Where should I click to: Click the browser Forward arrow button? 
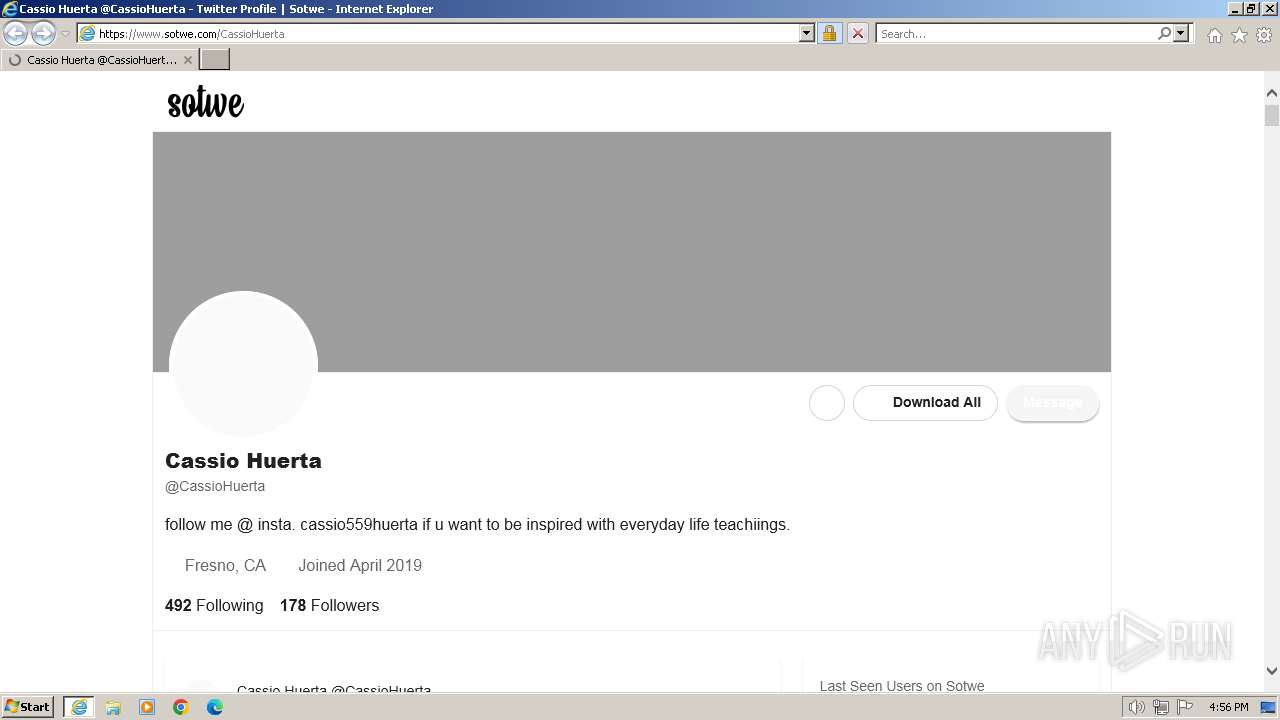click(x=43, y=33)
